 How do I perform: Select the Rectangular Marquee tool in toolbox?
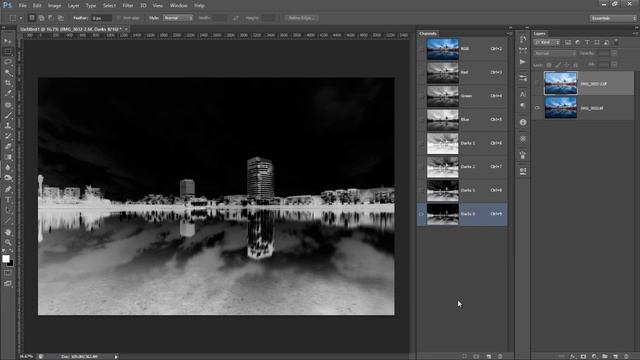pyautogui.click(x=8, y=52)
